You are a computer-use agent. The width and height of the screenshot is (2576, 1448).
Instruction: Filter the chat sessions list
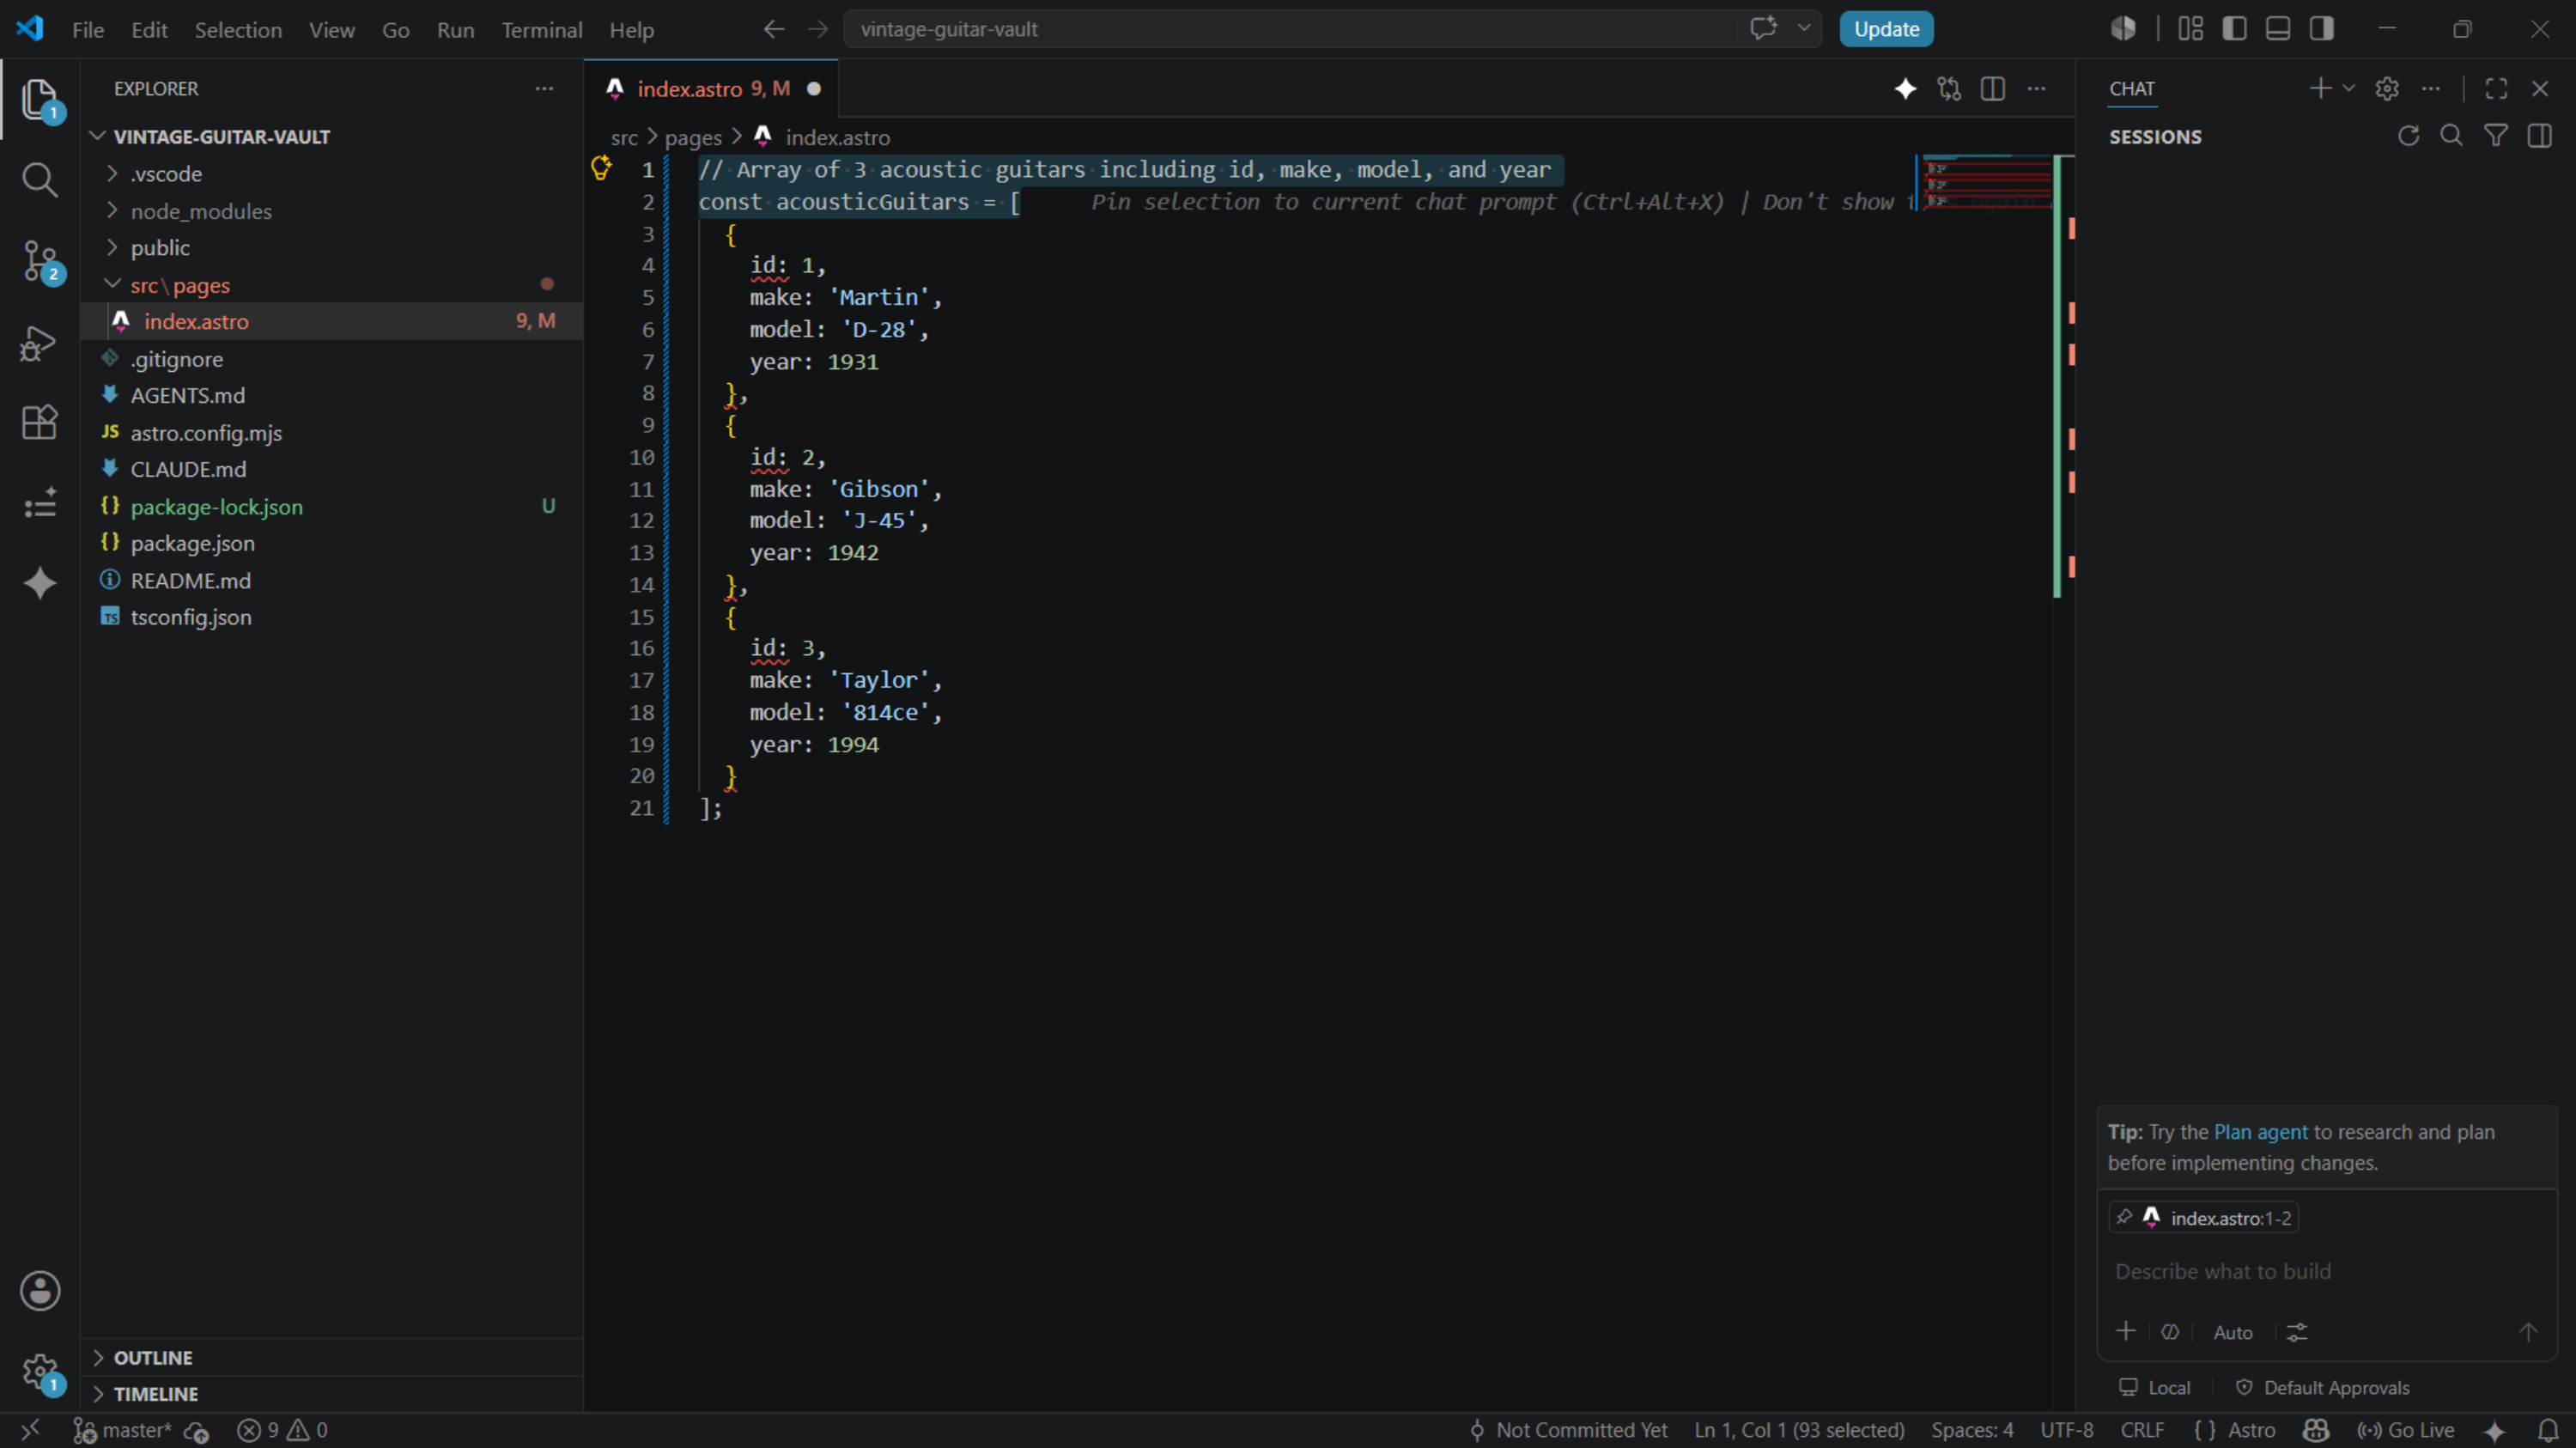tap(2495, 136)
